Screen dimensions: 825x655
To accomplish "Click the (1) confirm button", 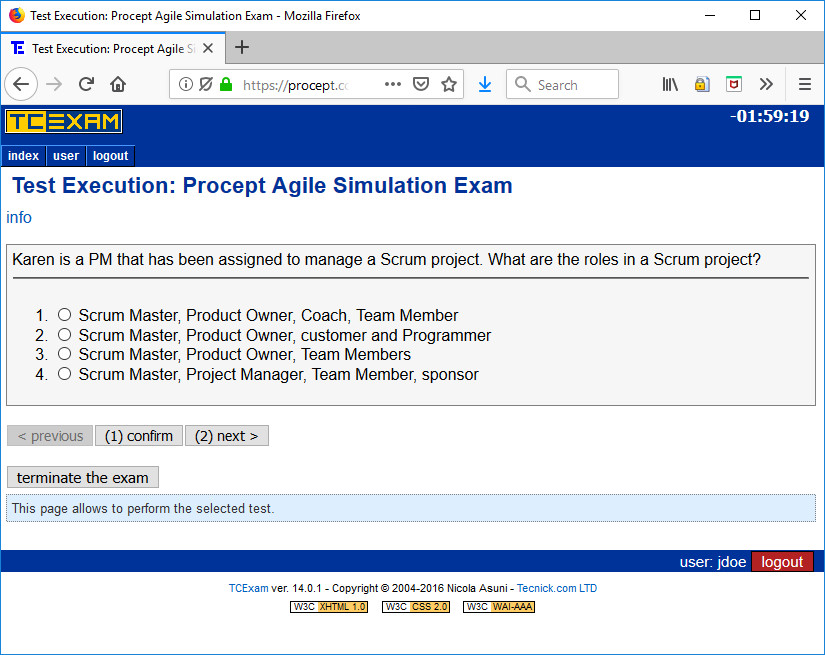I will [139, 436].
